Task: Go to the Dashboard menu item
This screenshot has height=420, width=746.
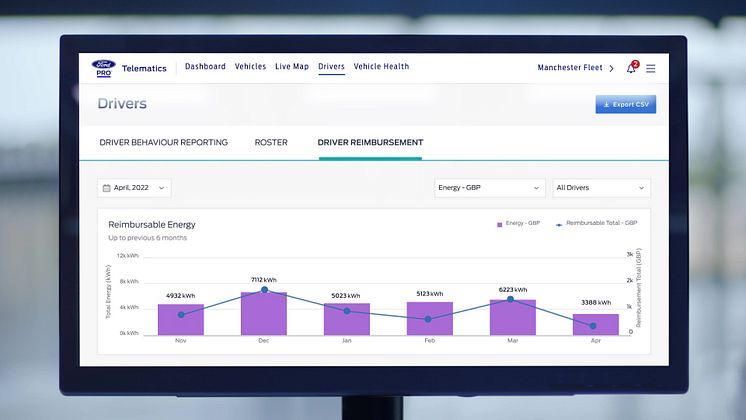Action: tap(205, 67)
